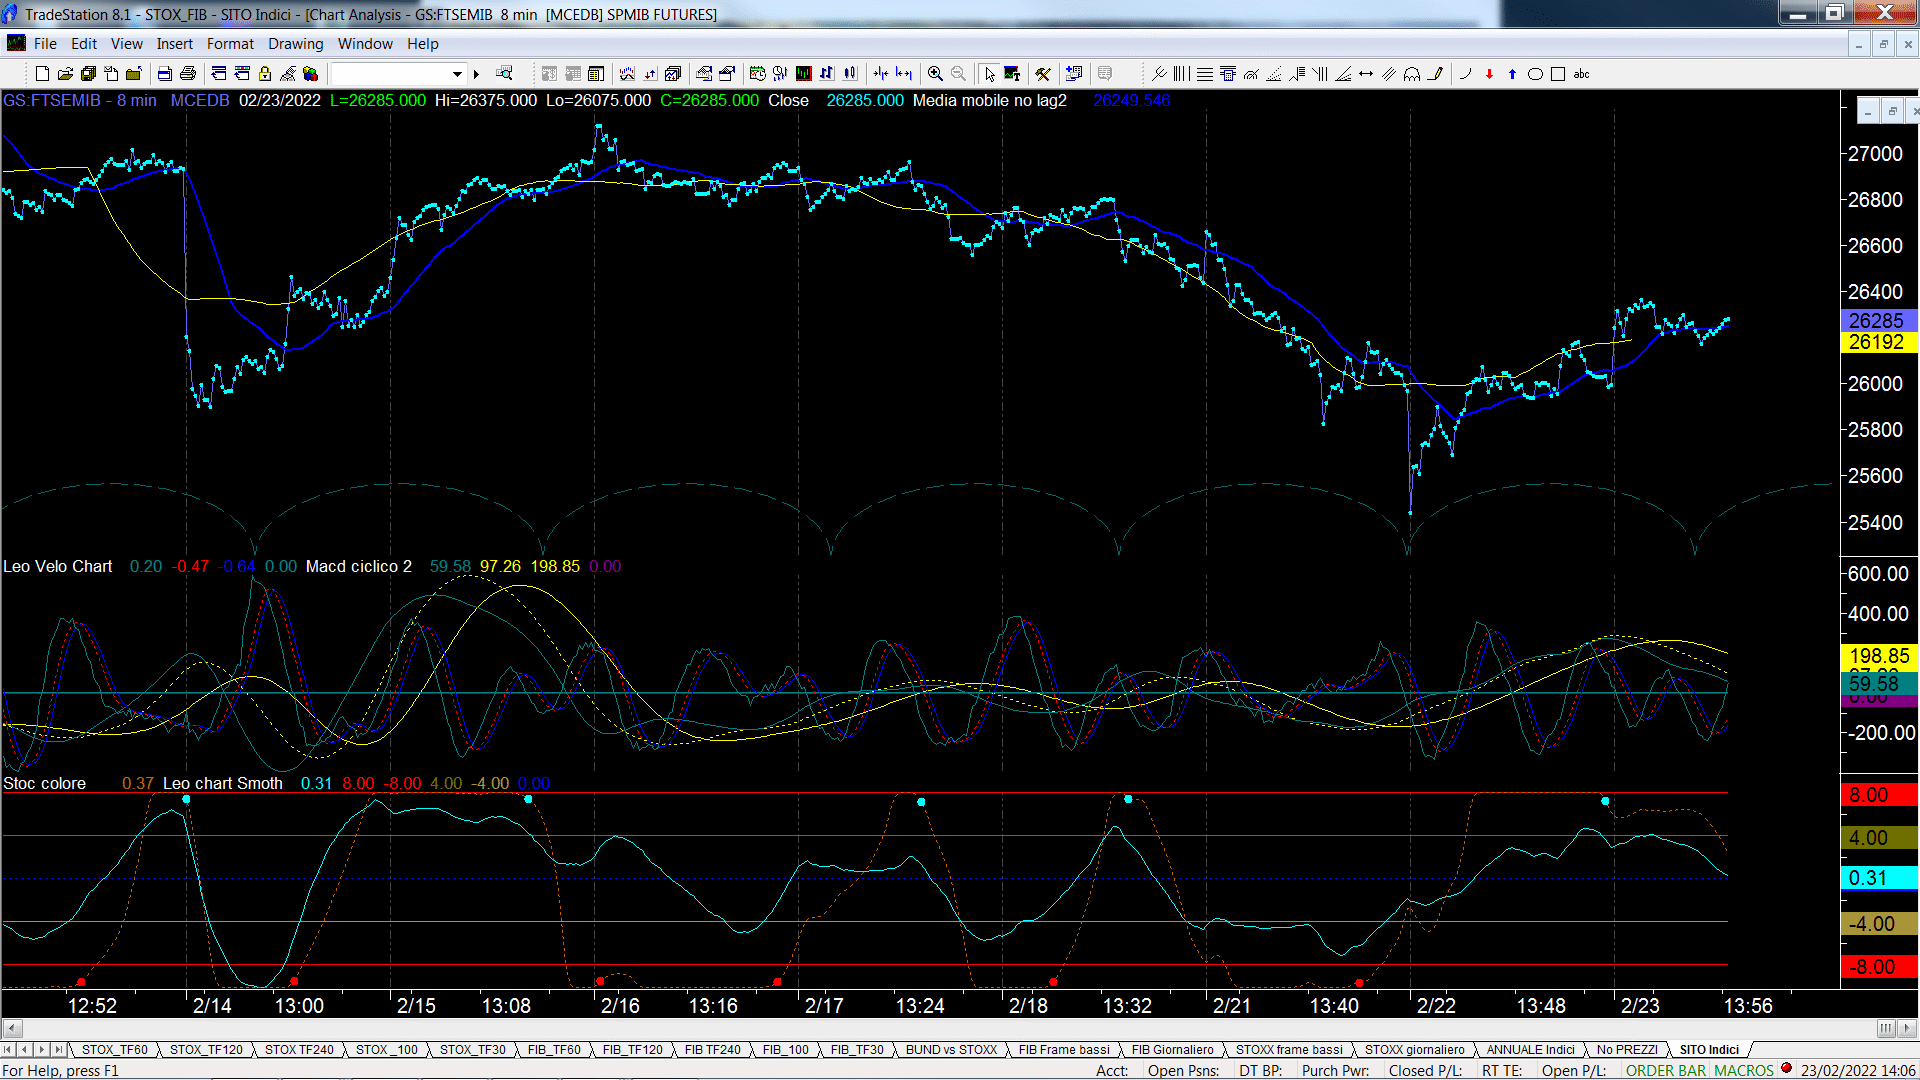Click the padlock Lock icon
The width and height of the screenshot is (1920, 1080).
click(265, 74)
